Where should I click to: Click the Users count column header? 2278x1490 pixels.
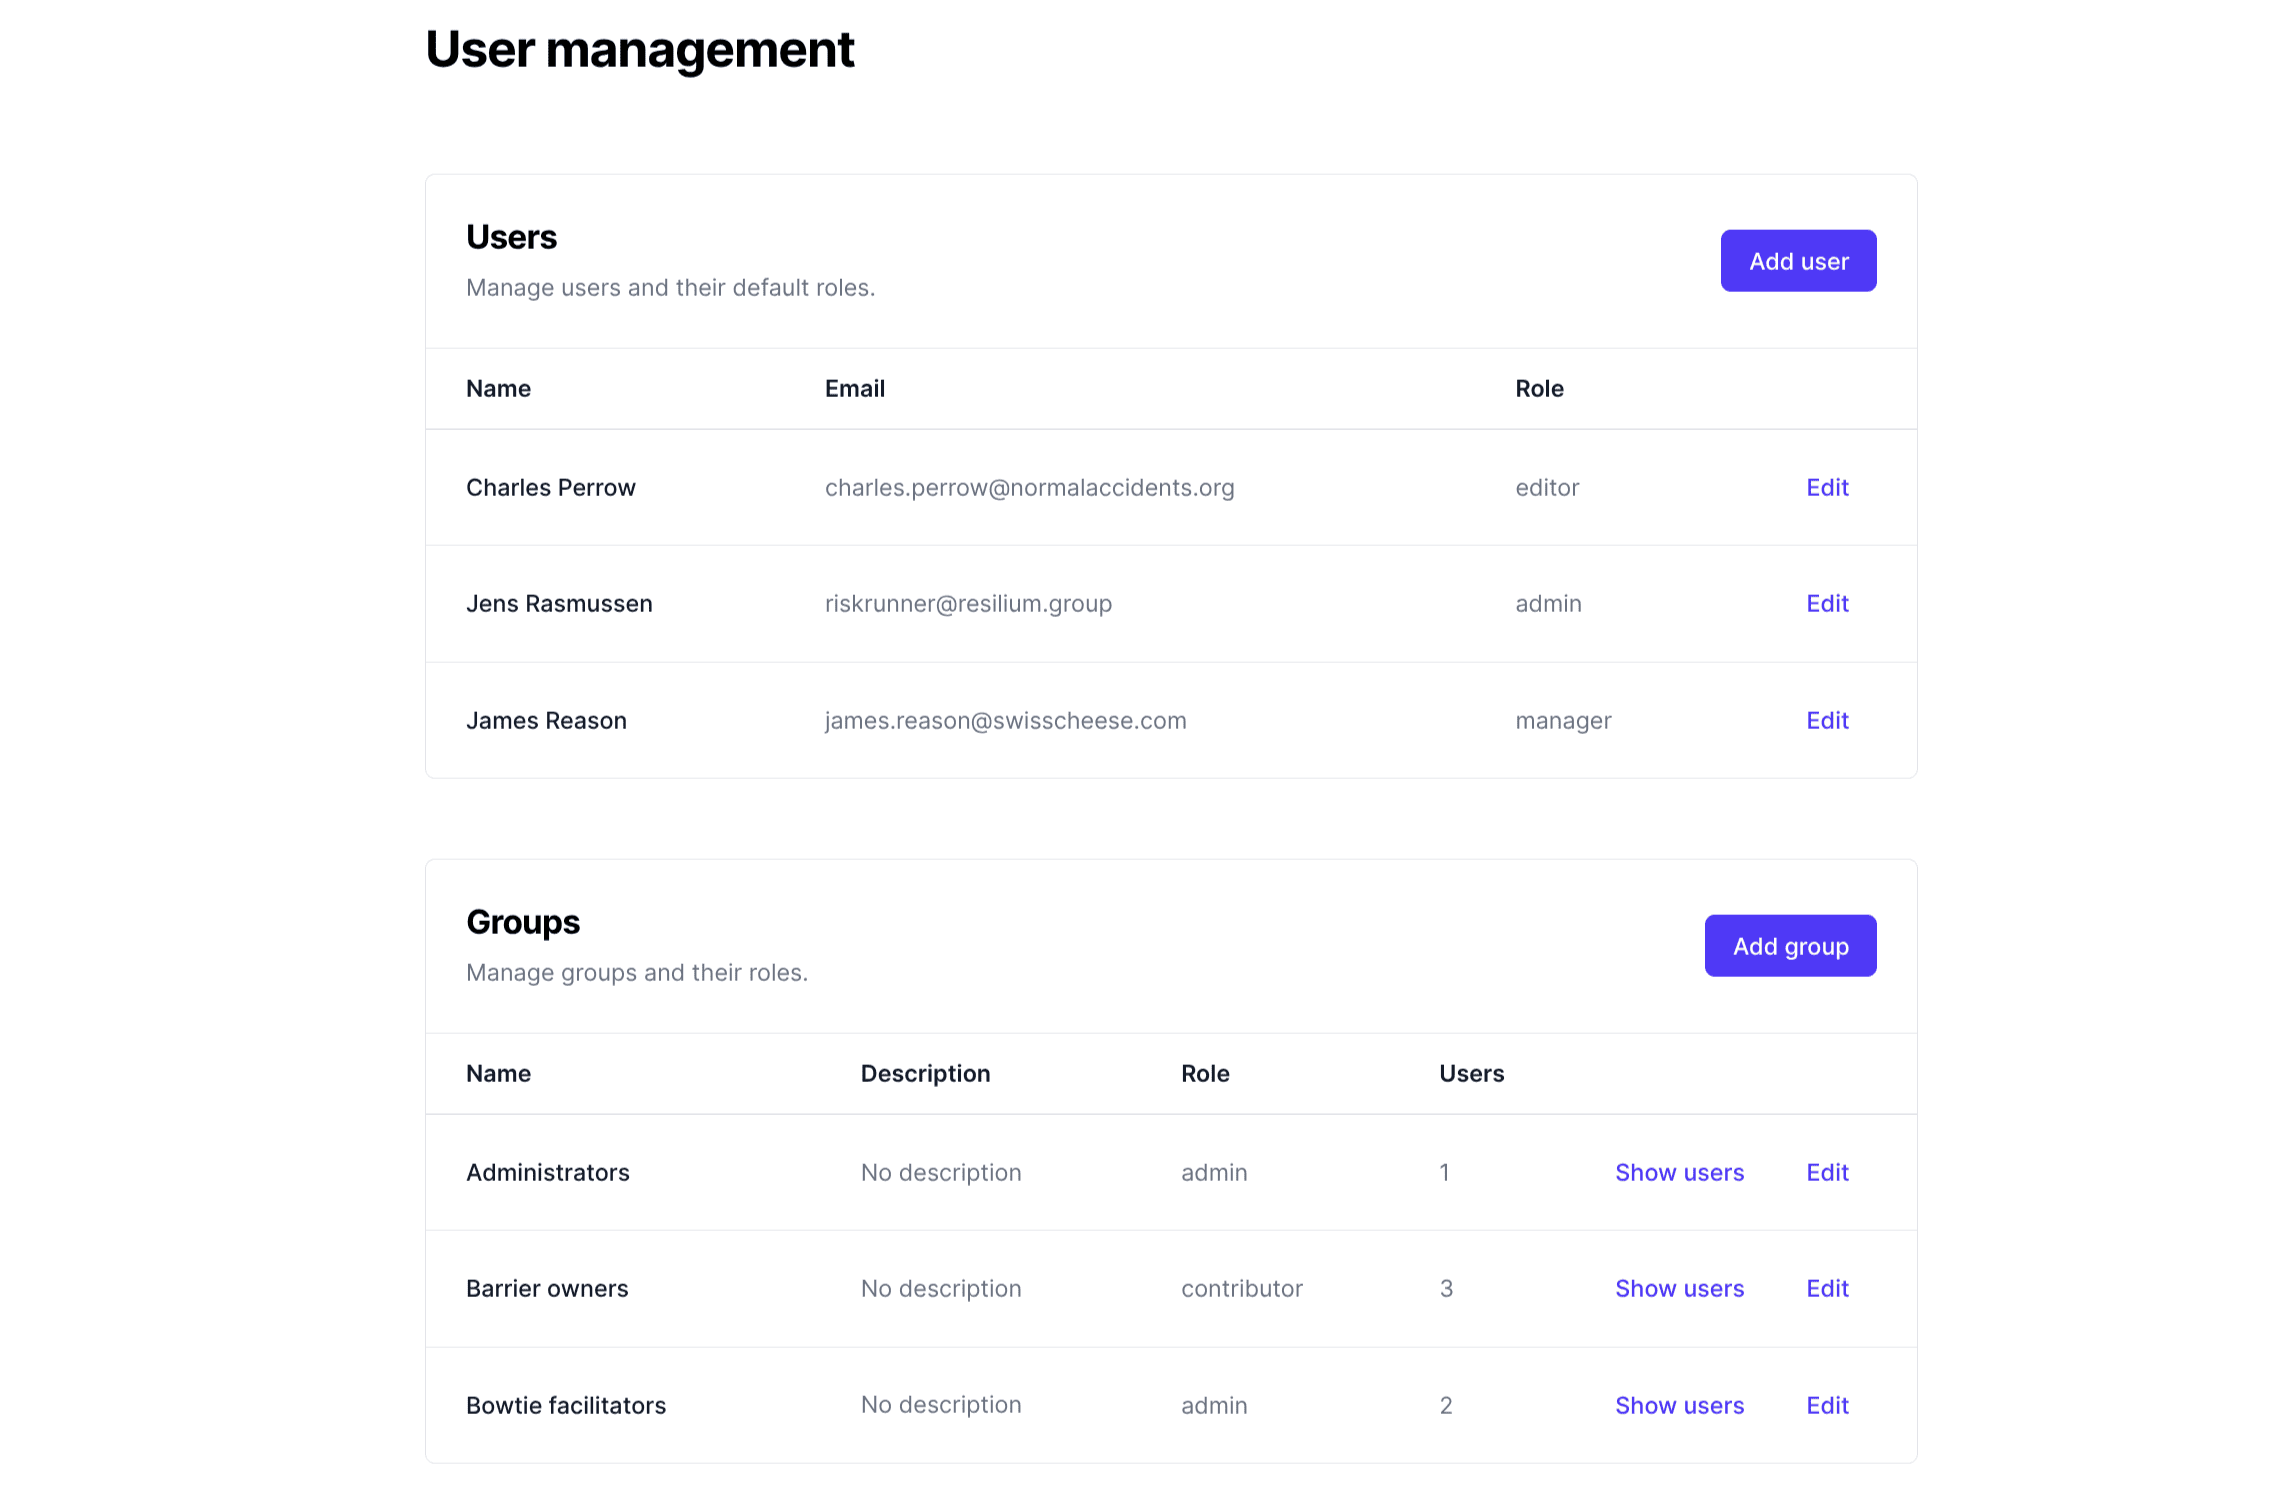click(1471, 1073)
